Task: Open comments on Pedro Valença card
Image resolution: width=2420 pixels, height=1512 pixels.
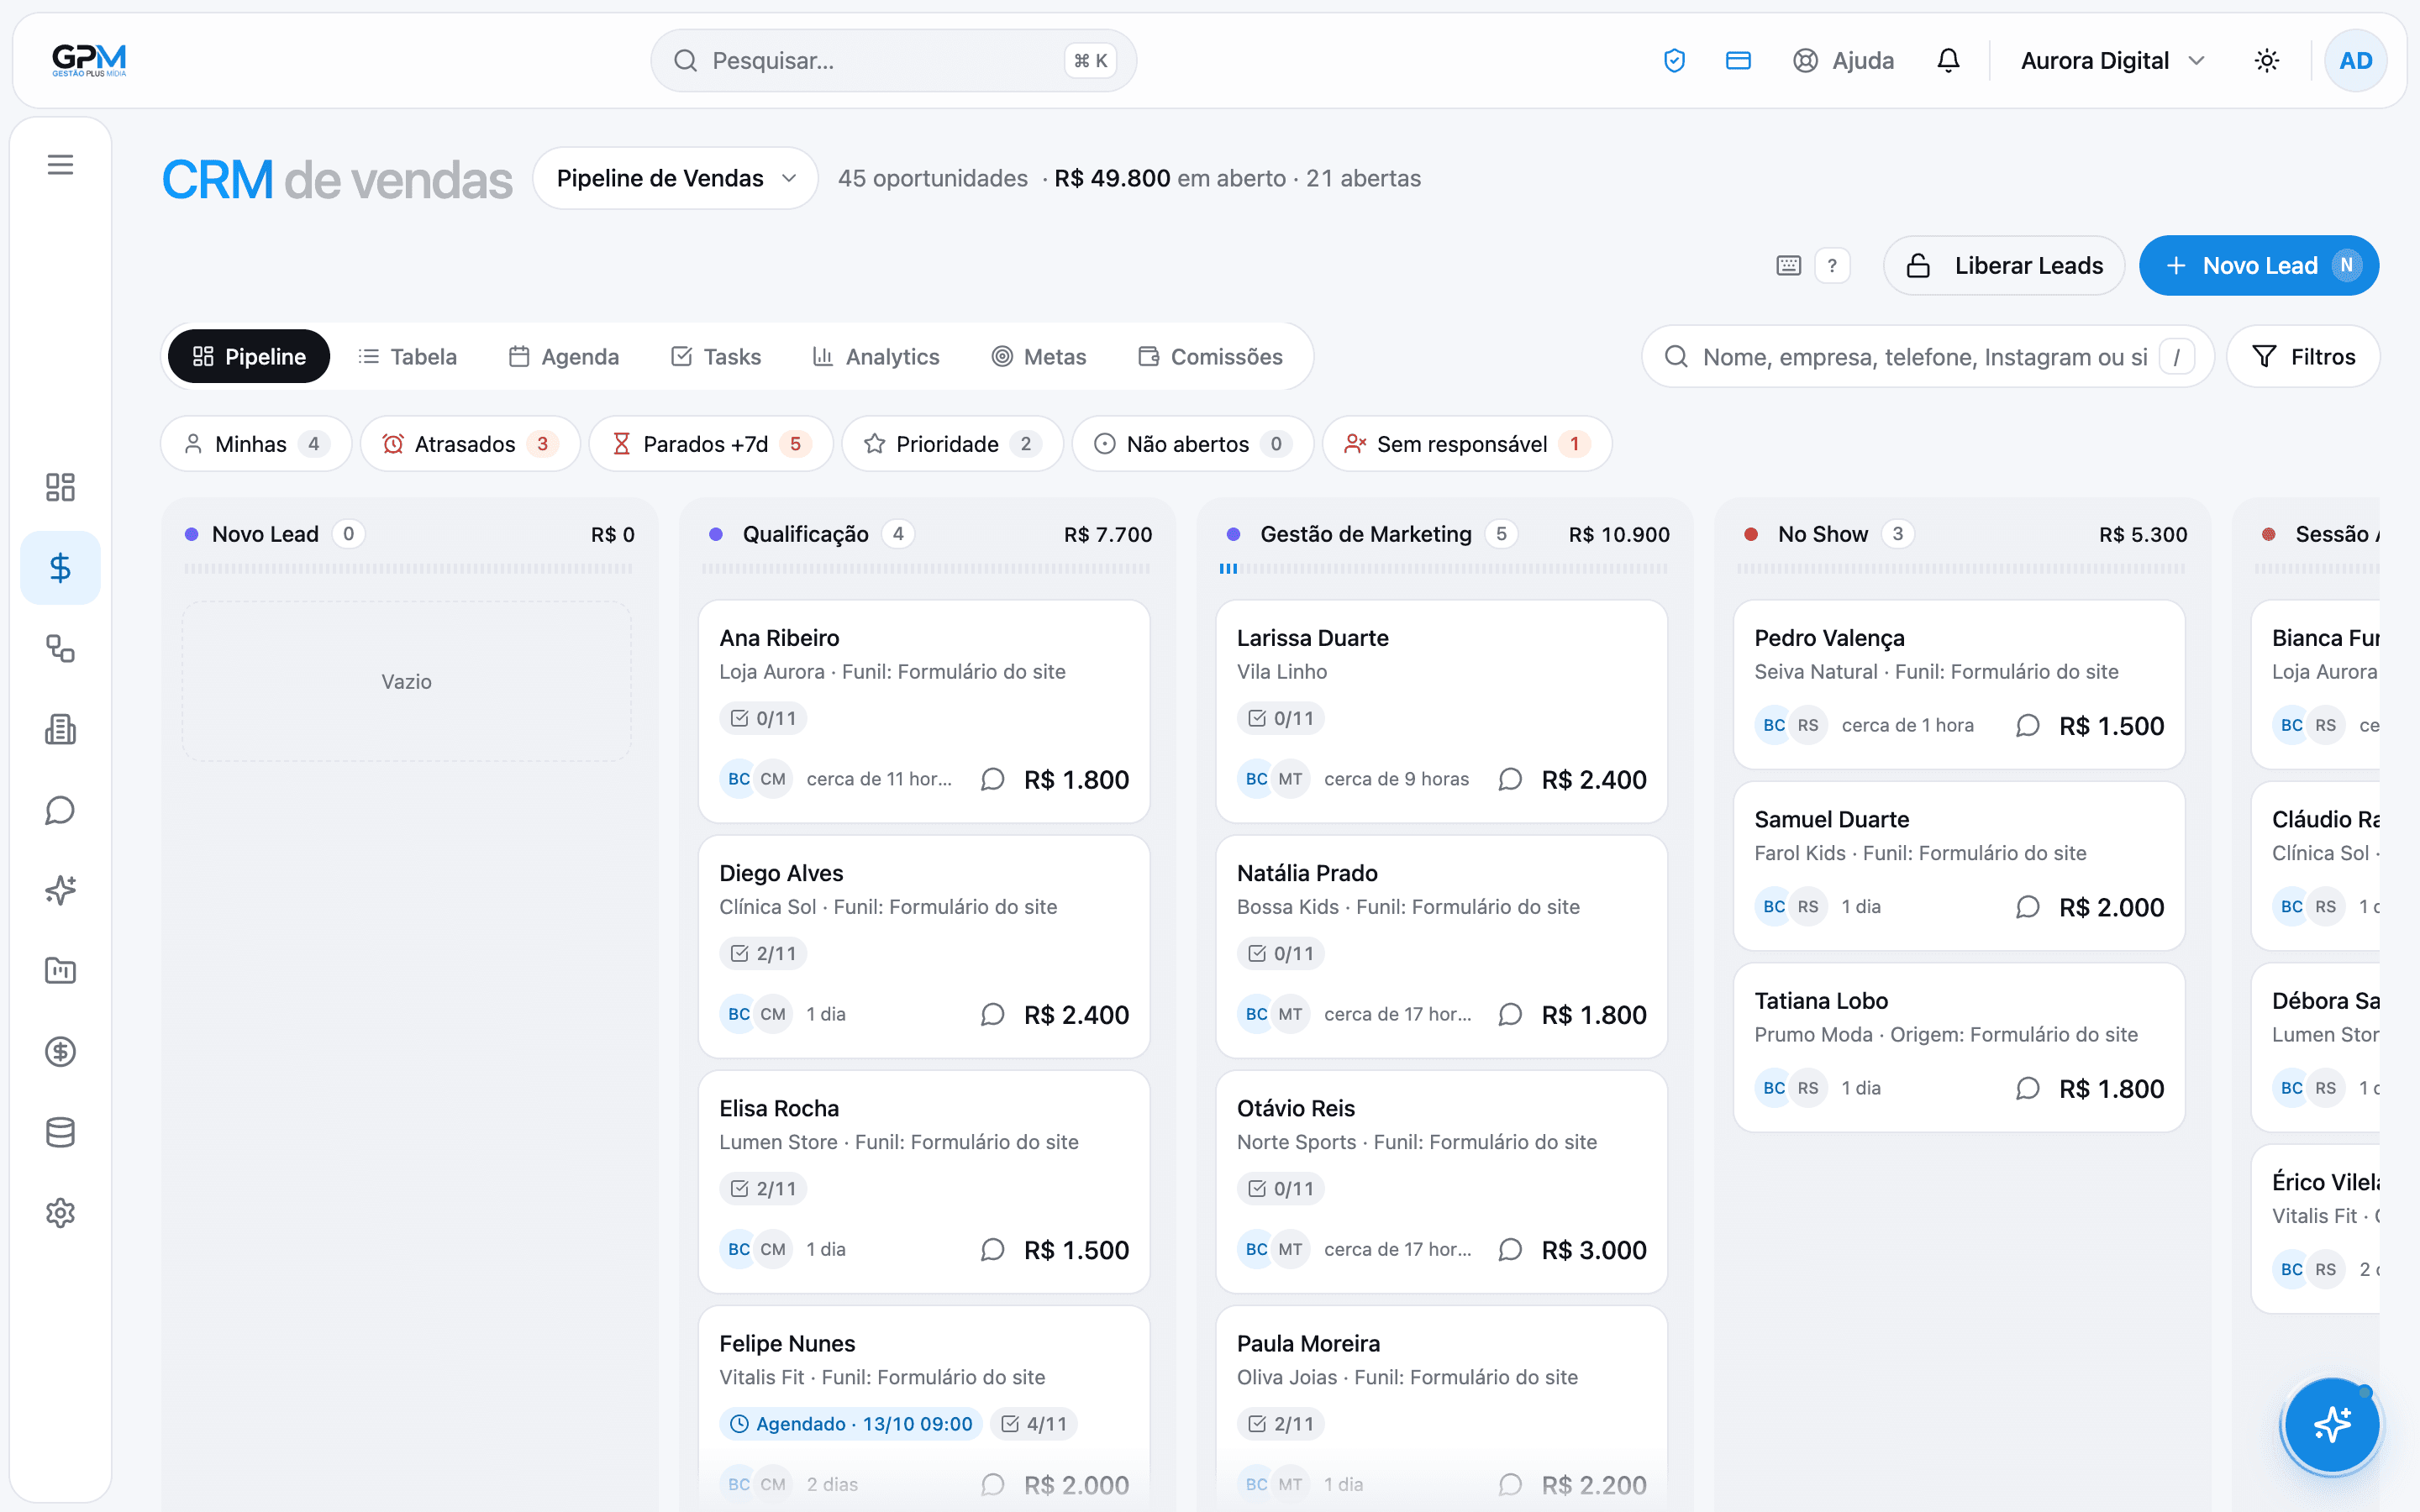Action: pos(2027,726)
